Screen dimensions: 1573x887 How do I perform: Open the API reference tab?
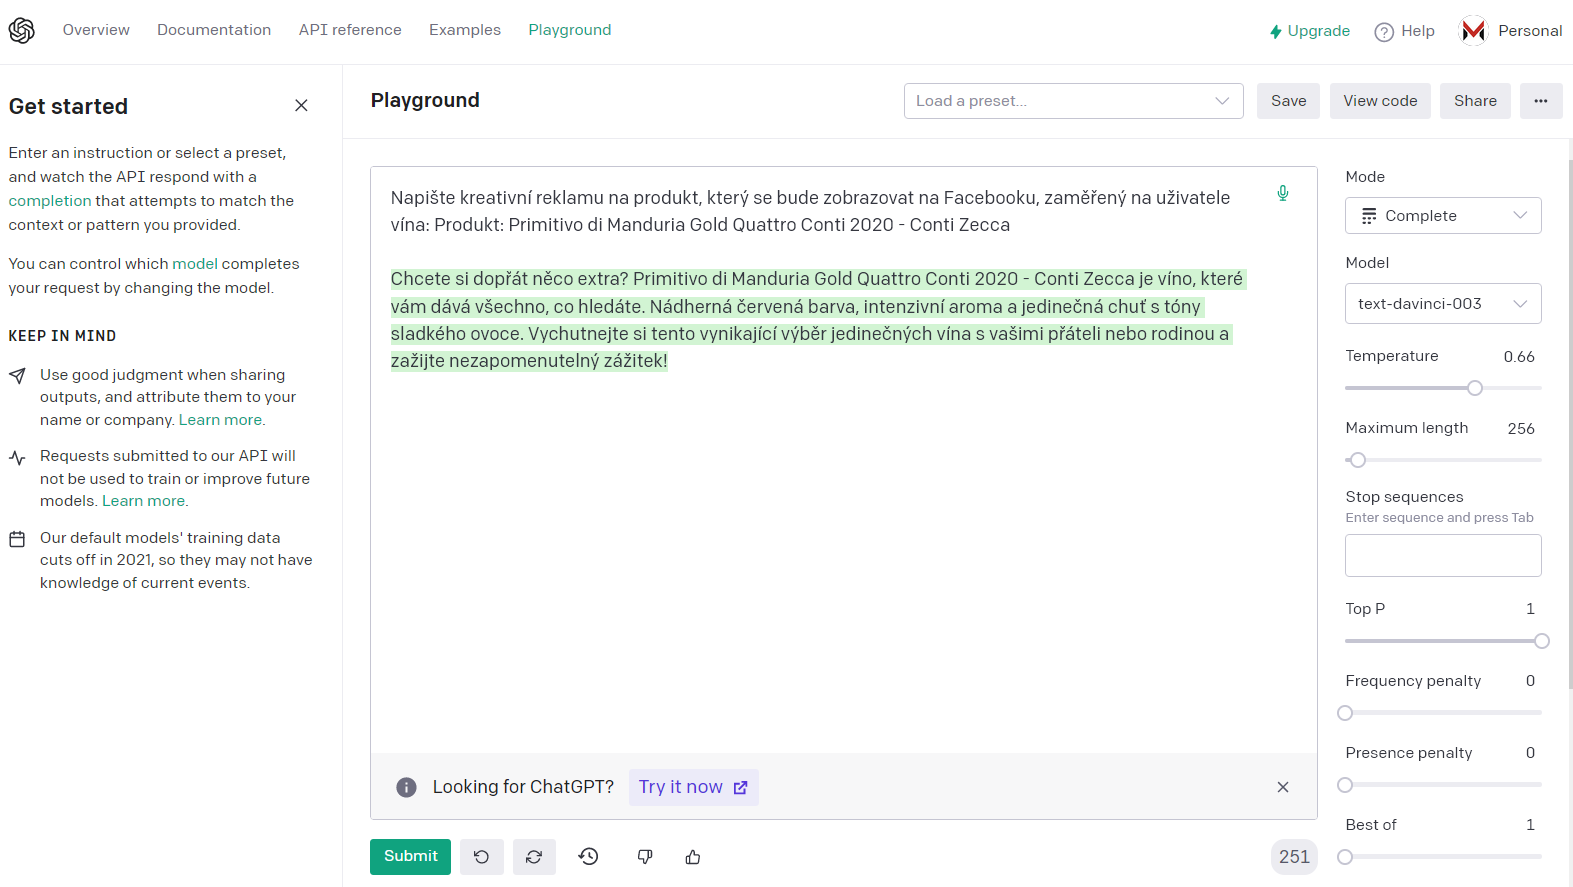[350, 30]
